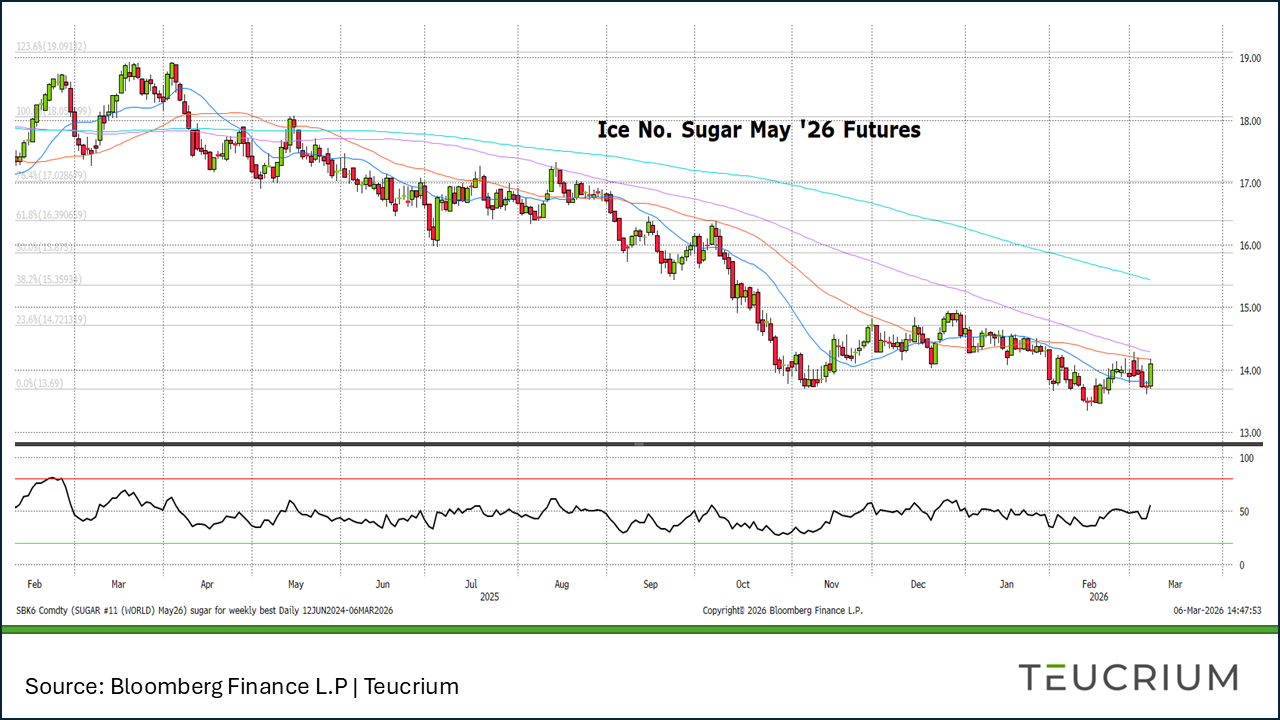
Task: Click the Source: Bloomberg Finance L.P attribution
Action: tap(242, 686)
